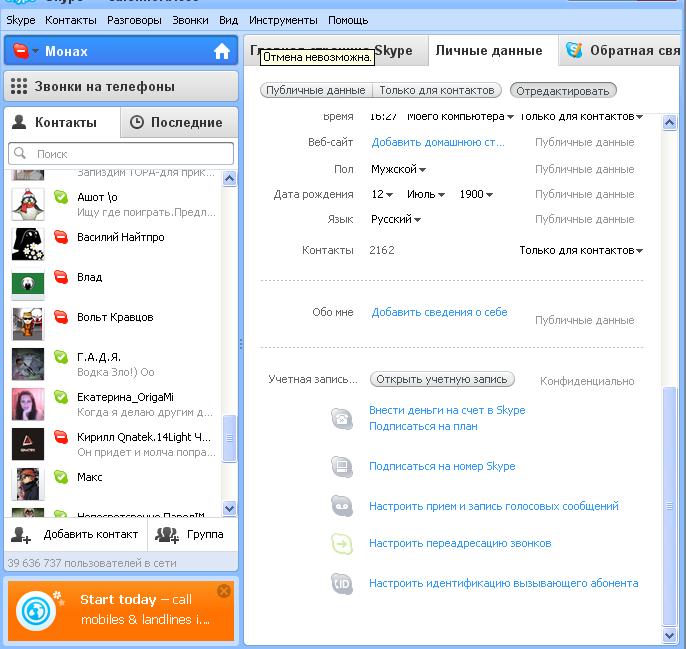Click the online status icon beside Г.А.Д.Я.
The width and height of the screenshot is (686, 649).
pos(61,357)
